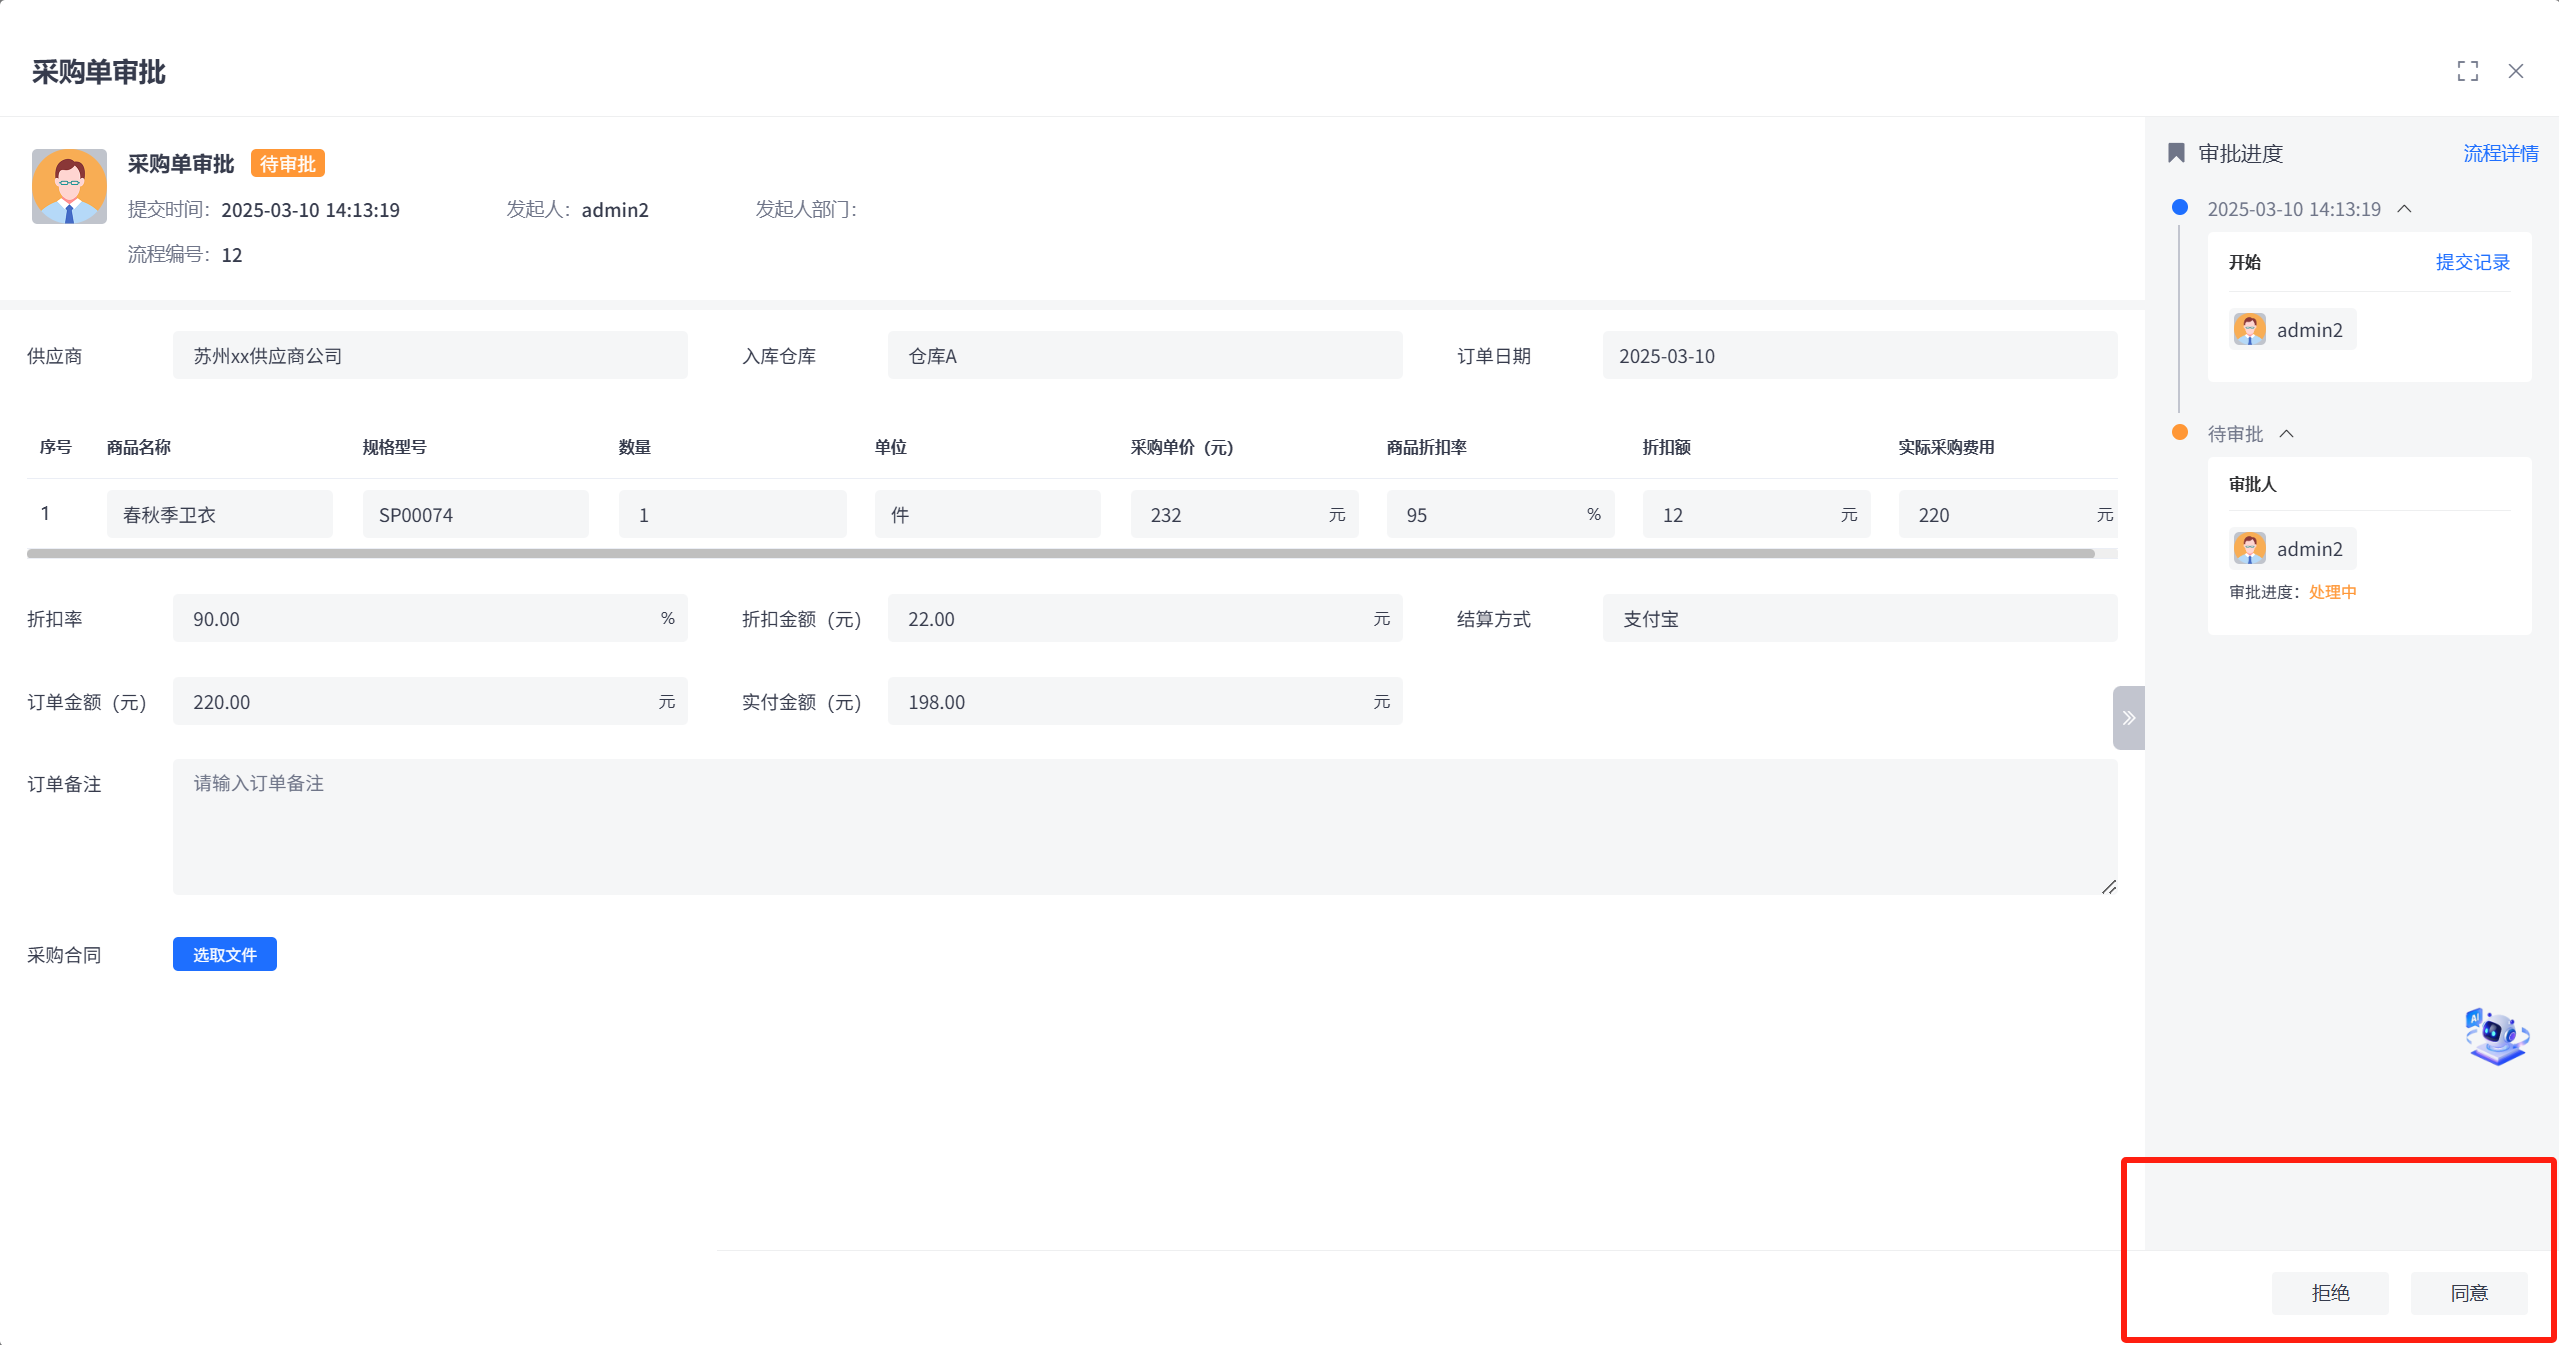Click admin2 avatar under 审批人

click(2249, 549)
